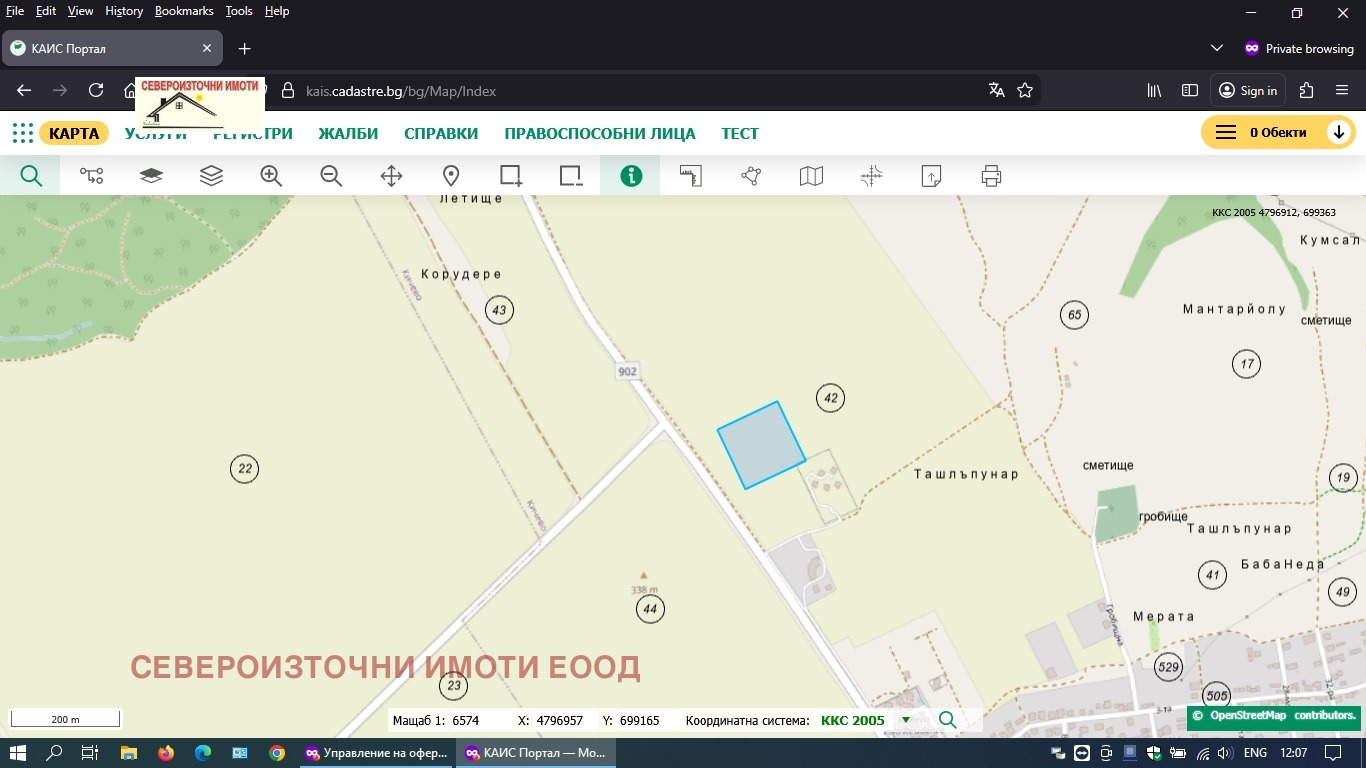Select the add-to-selection rectangle tool
The image size is (1366, 768).
[x=510, y=175]
